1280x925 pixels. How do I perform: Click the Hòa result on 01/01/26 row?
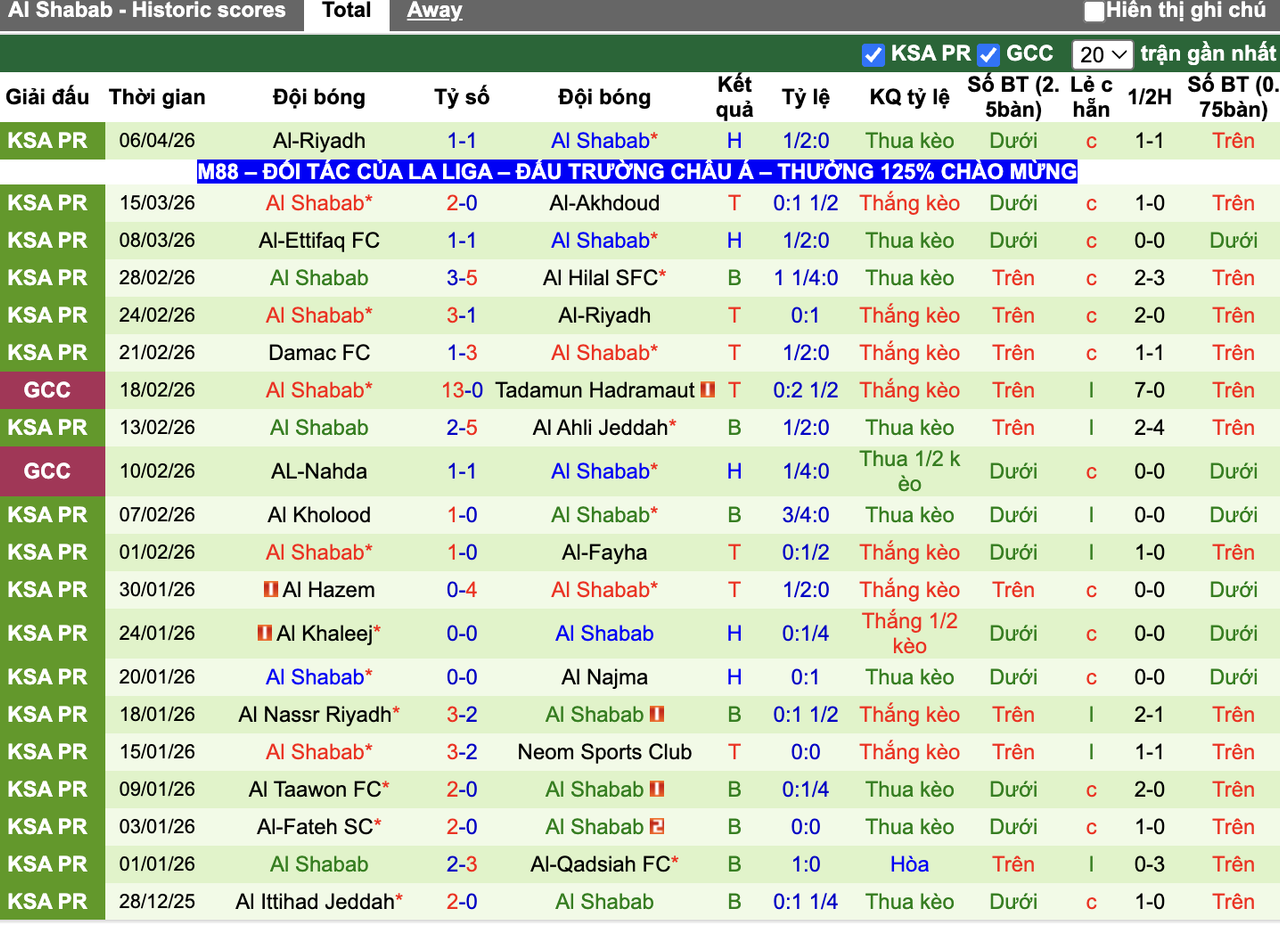910,865
